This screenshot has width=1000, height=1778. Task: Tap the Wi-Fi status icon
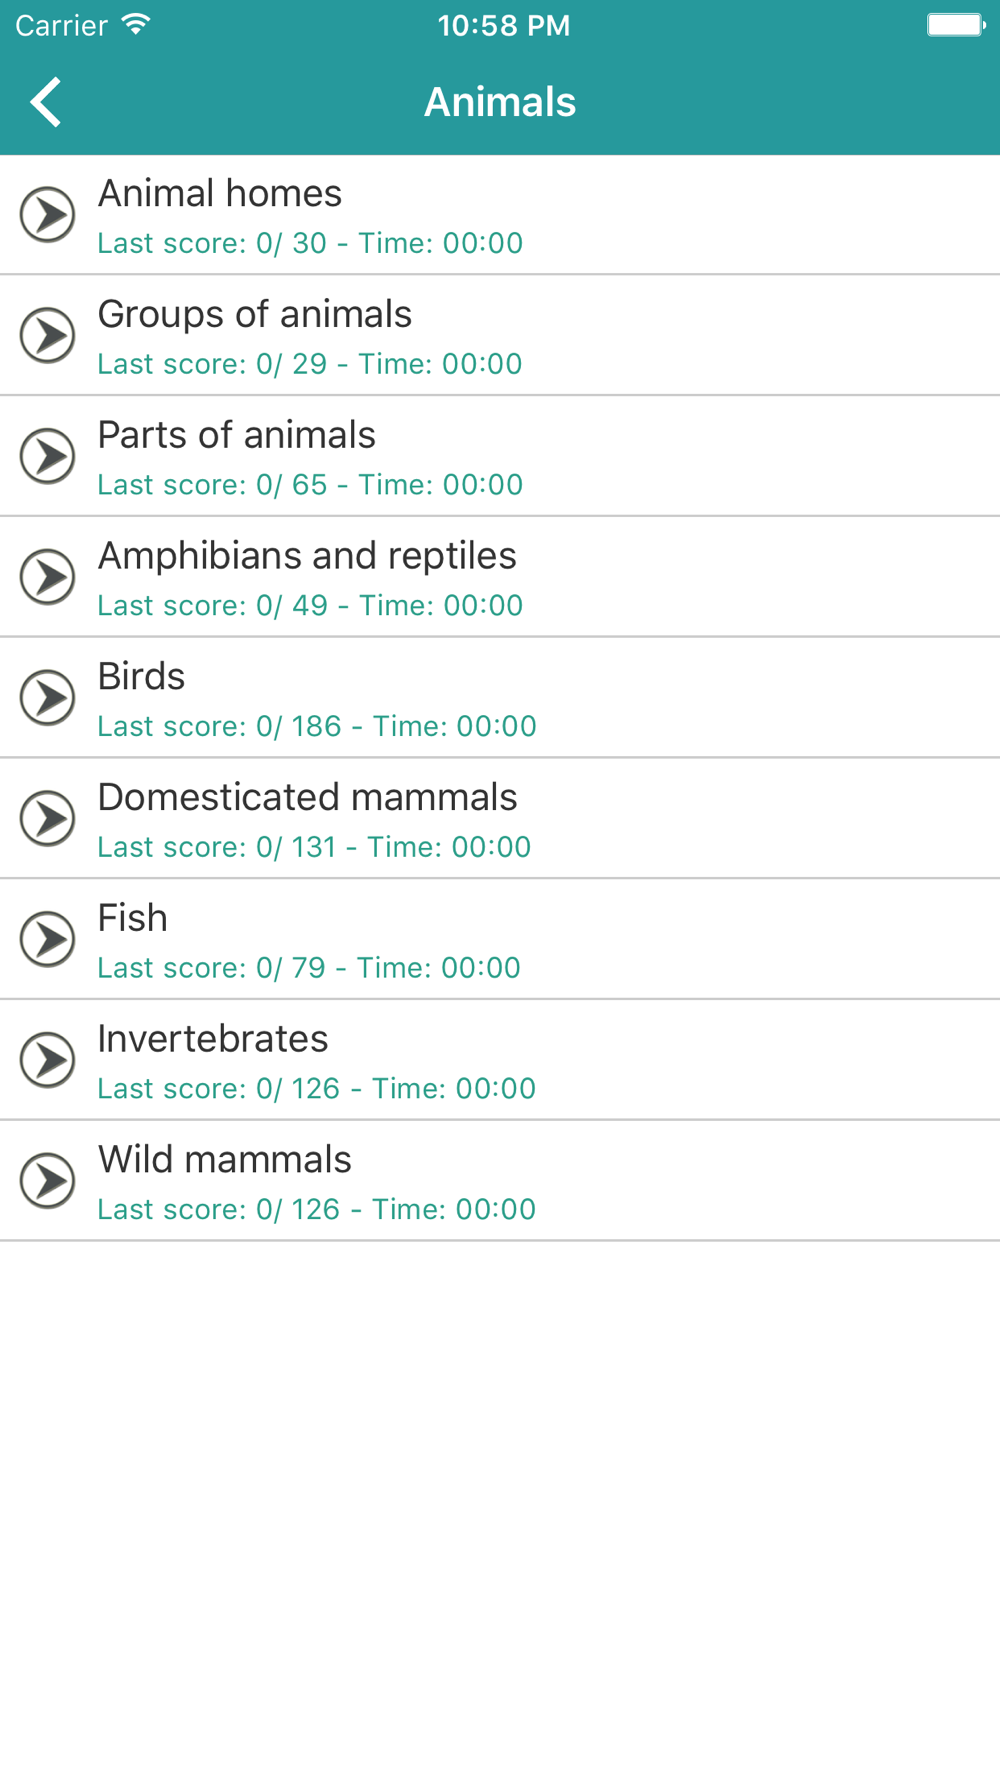[136, 24]
